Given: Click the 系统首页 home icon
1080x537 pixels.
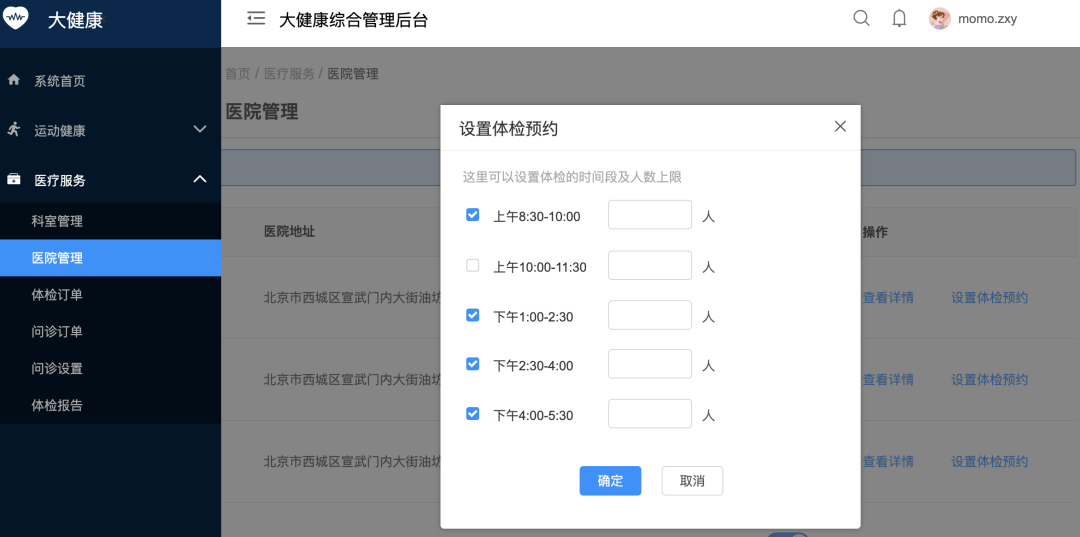Looking at the screenshot, I should pos(14,80).
